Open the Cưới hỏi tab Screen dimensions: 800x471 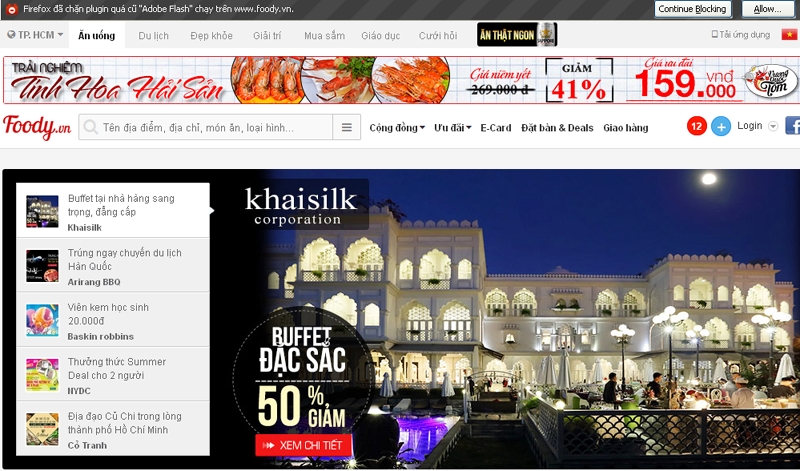tap(438, 36)
